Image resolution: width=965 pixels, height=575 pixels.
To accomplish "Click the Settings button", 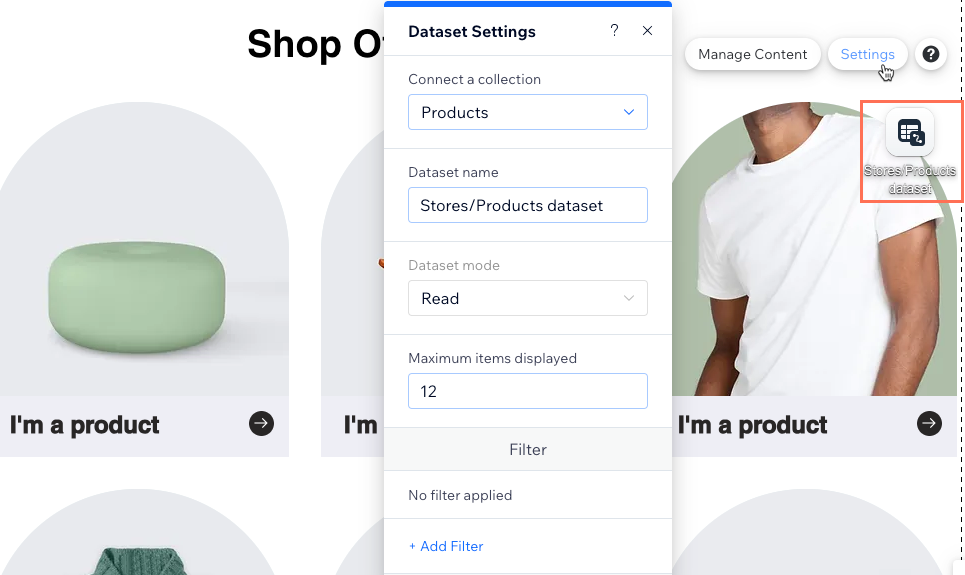I will (867, 54).
